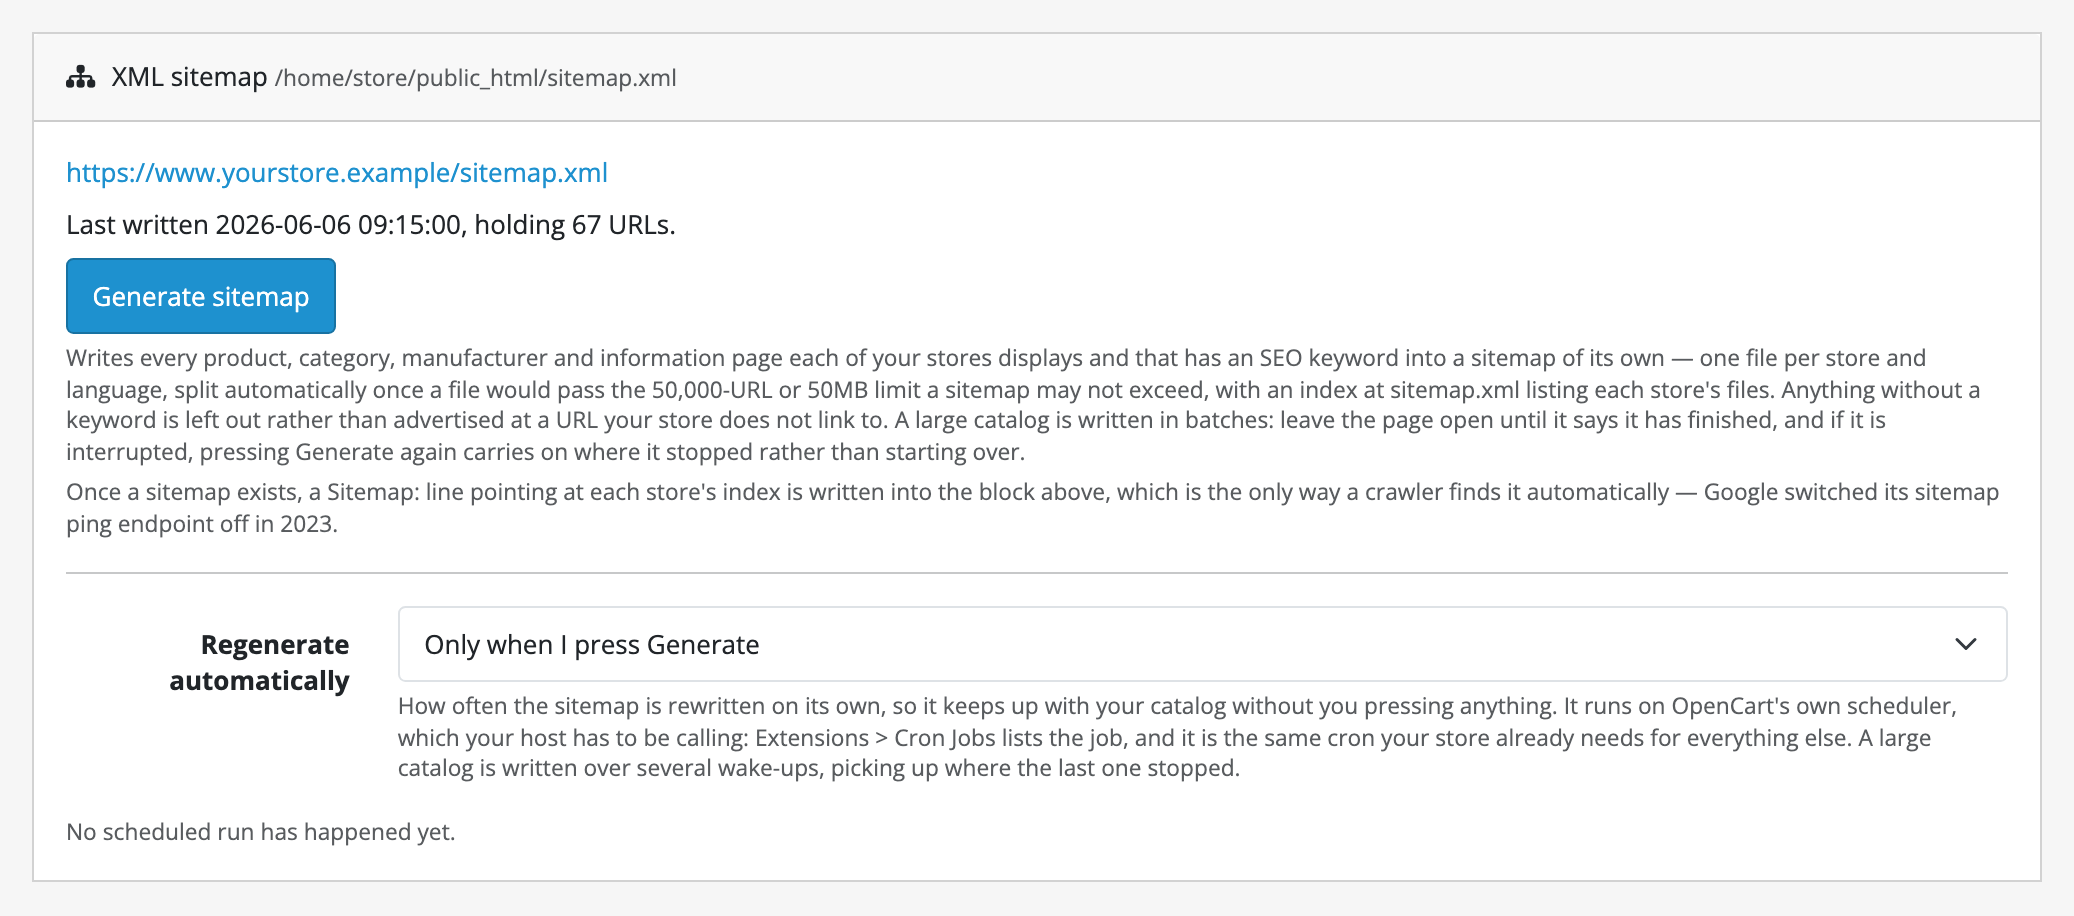The height and width of the screenshot is (916, 2074).
Task: Click the Regenerate automatically label
Action: tap(260, 662)
